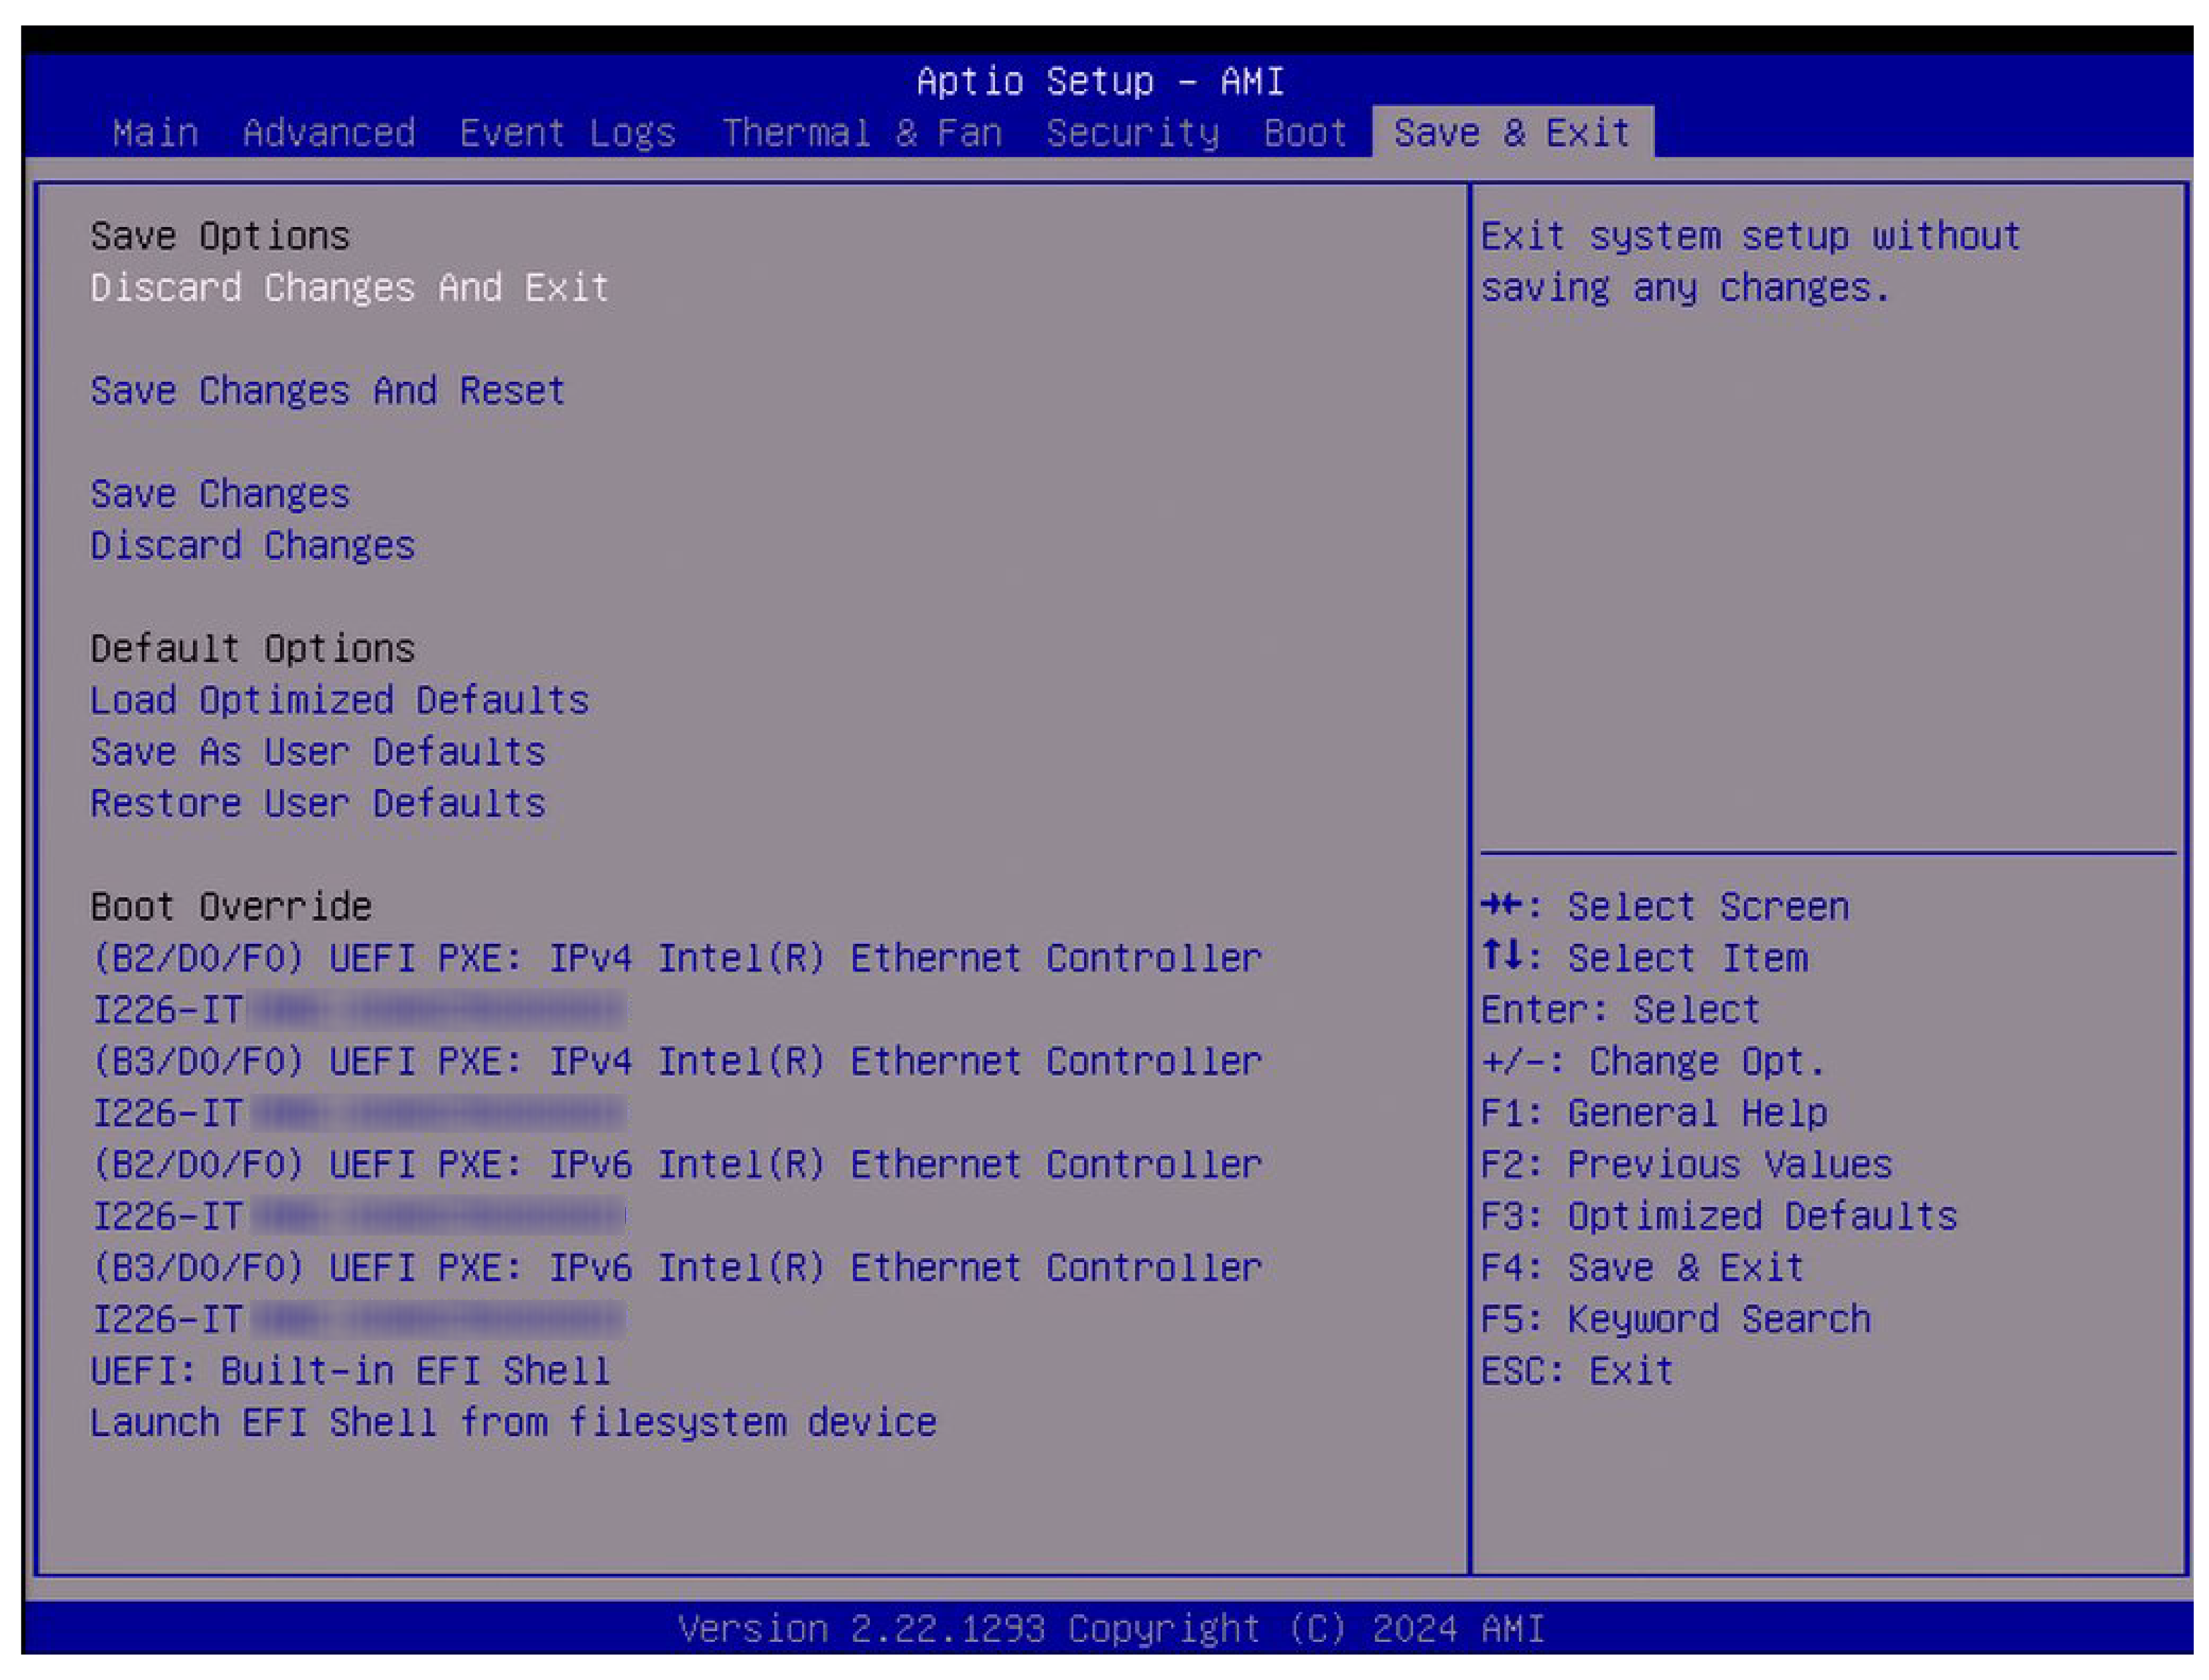Click Restore User Defaults
The image size is (2209, 1680).
tap(318, 804)
